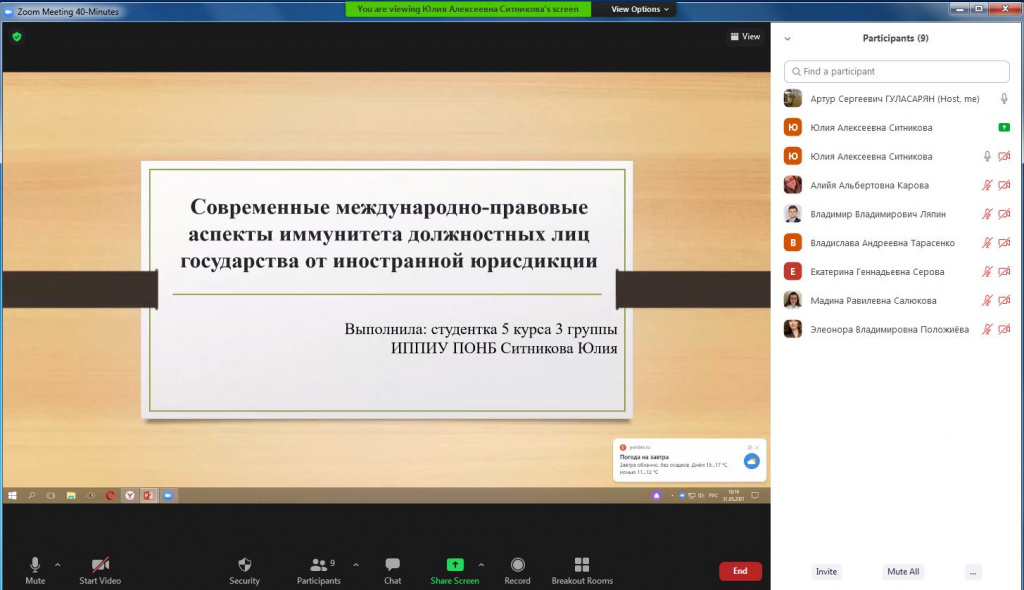End the meeting with the red End button
Viewport: 1024px width, 590px height.
coord(740,571)
